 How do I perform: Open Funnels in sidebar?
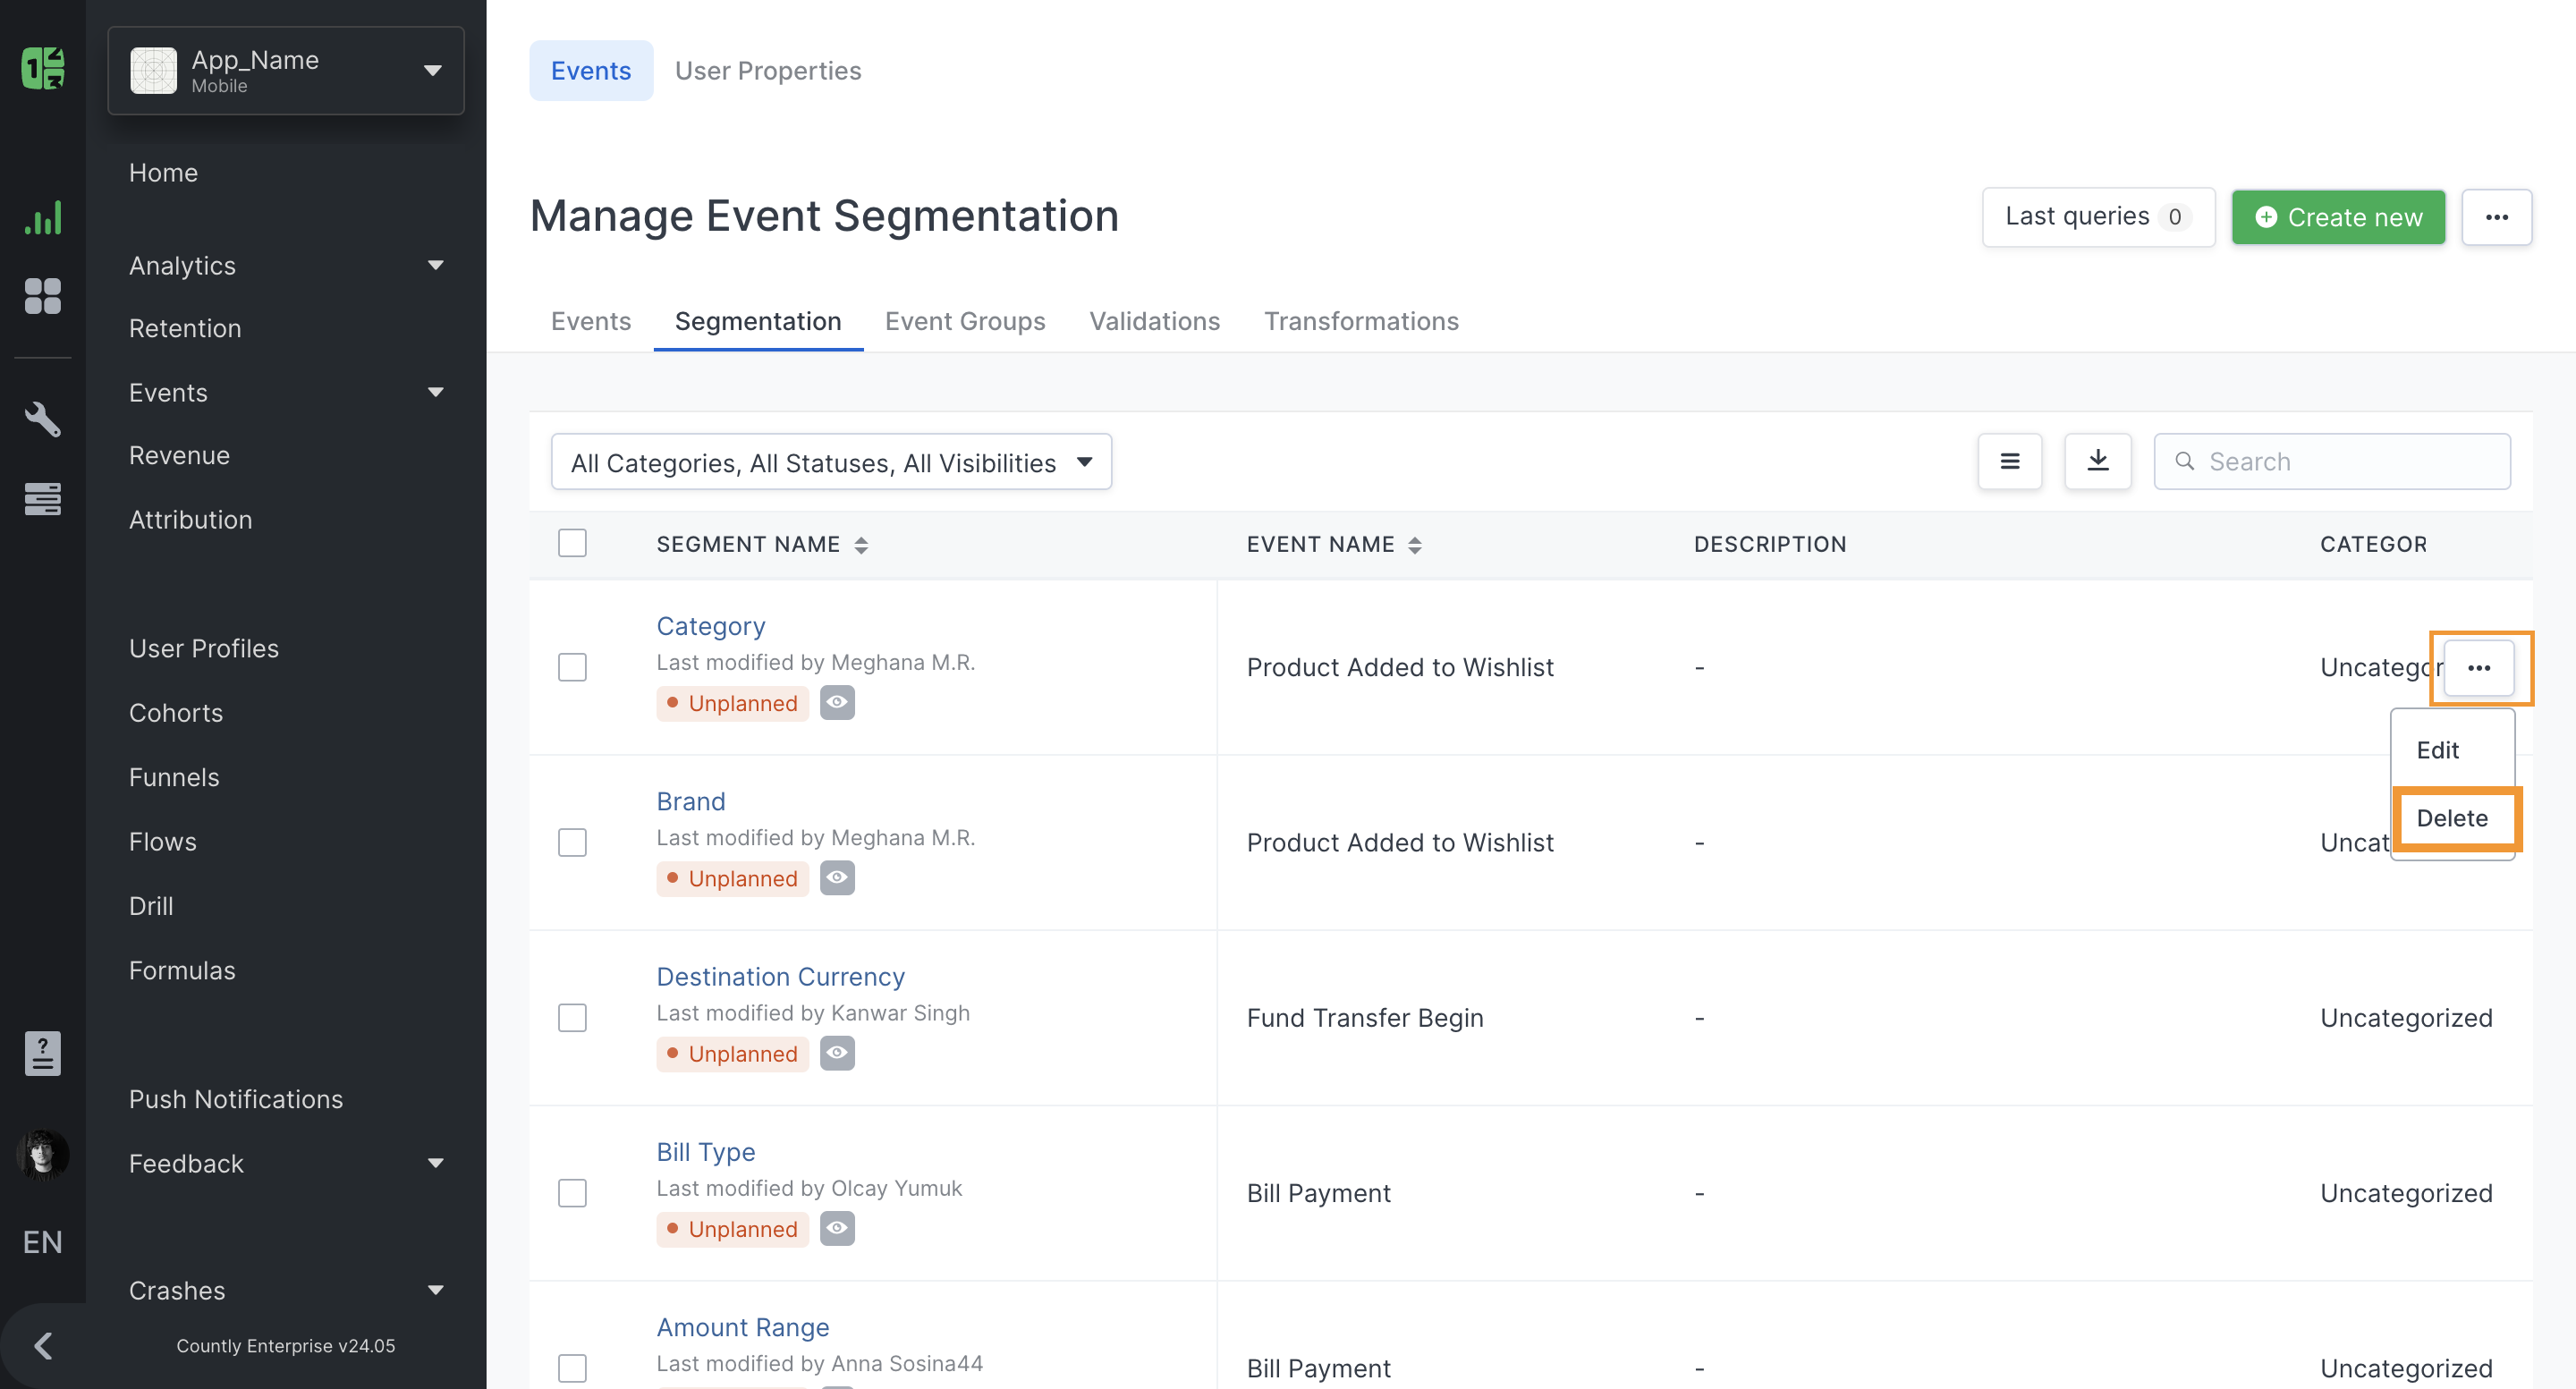(x=174, y=777)
